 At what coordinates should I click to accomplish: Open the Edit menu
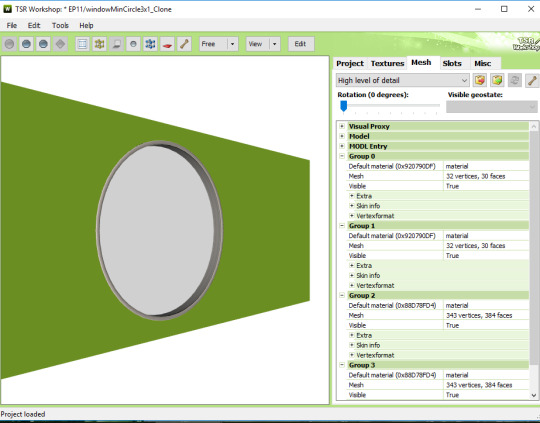point(34,25)
